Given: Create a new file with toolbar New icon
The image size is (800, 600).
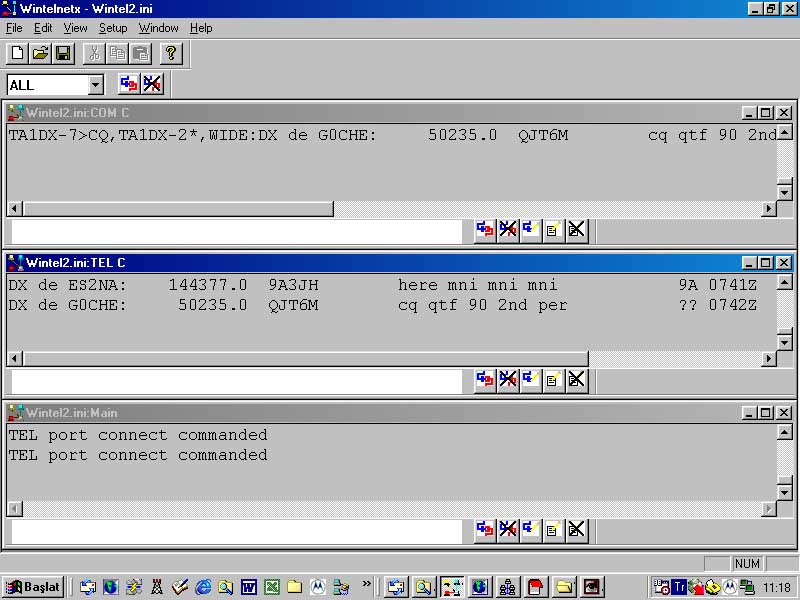Looking at the screenshot, I should tap(17, 53).
